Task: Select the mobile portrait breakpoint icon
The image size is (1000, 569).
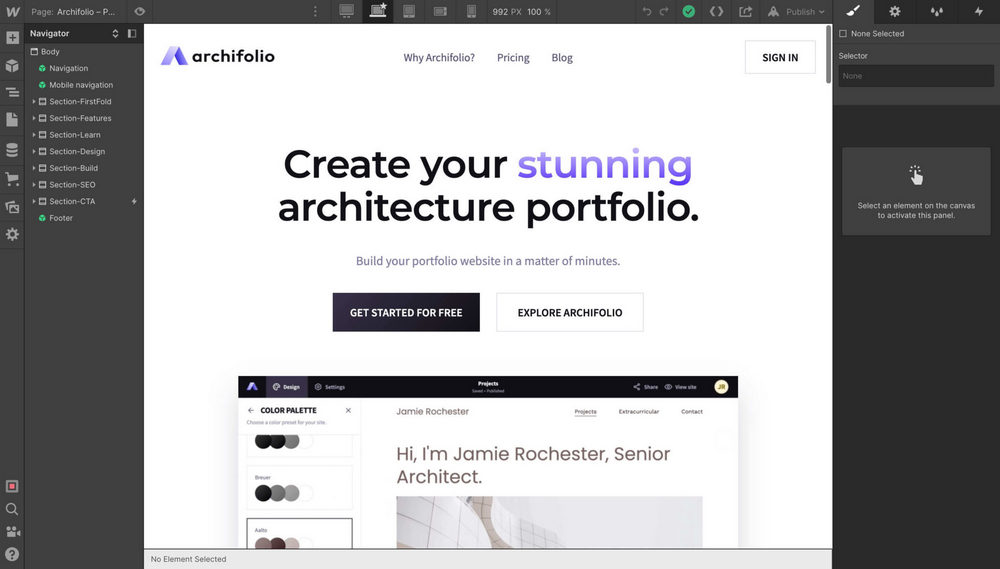Action: pyautogui.click(x=471, y=11)
